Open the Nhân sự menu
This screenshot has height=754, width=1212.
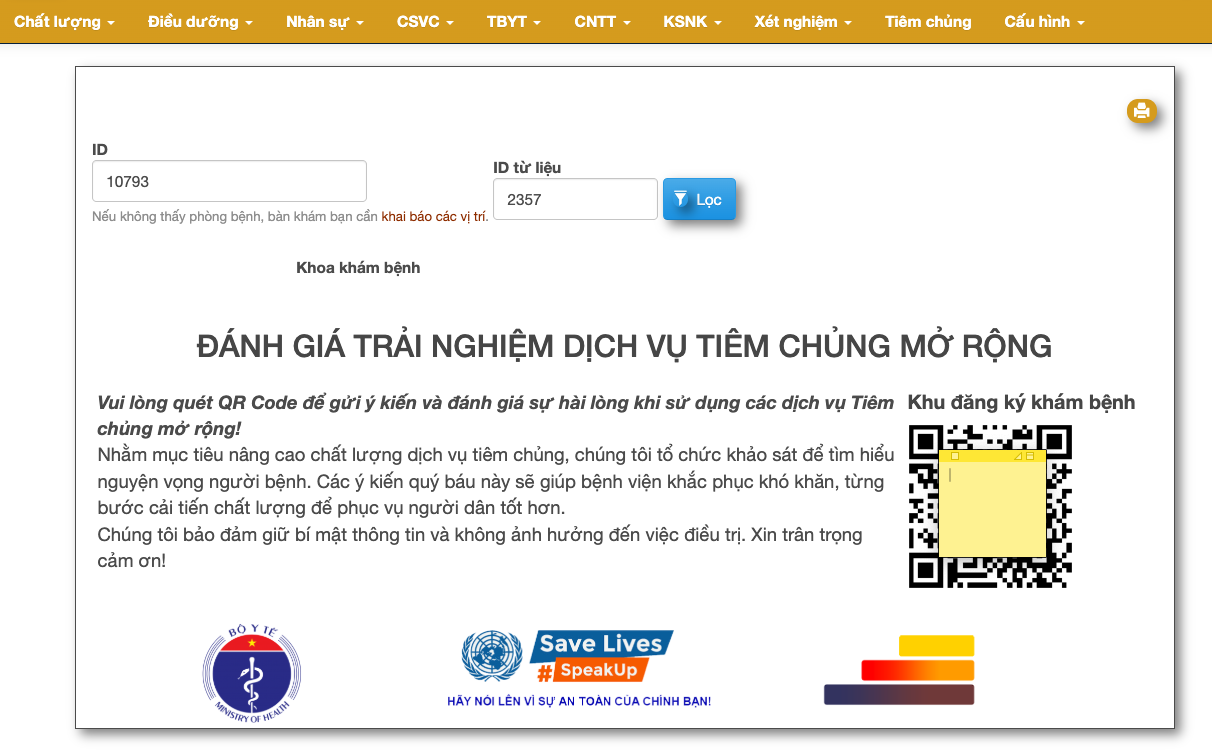[x=324, y=22]
